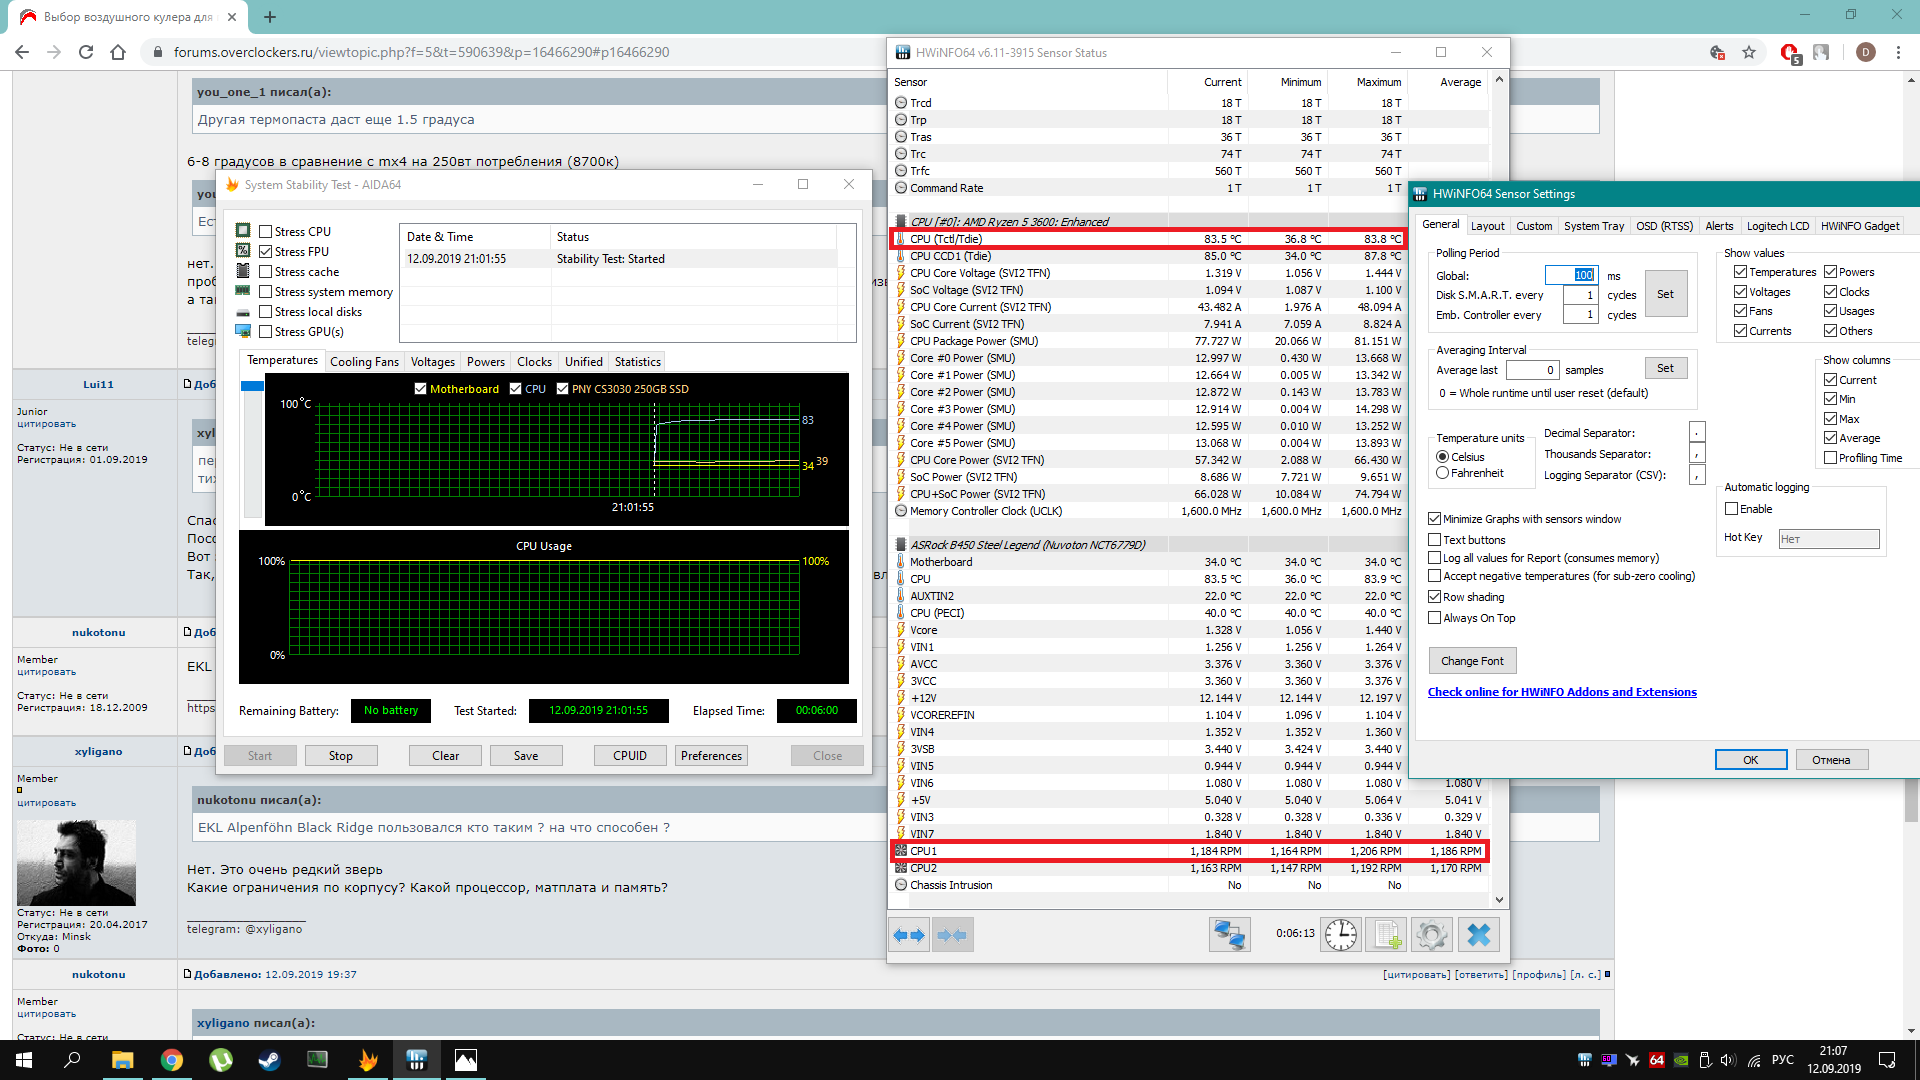Toggle the Always On Top checkbox
This screenshot has height=1080, width=1920.
pos(1435,618)
